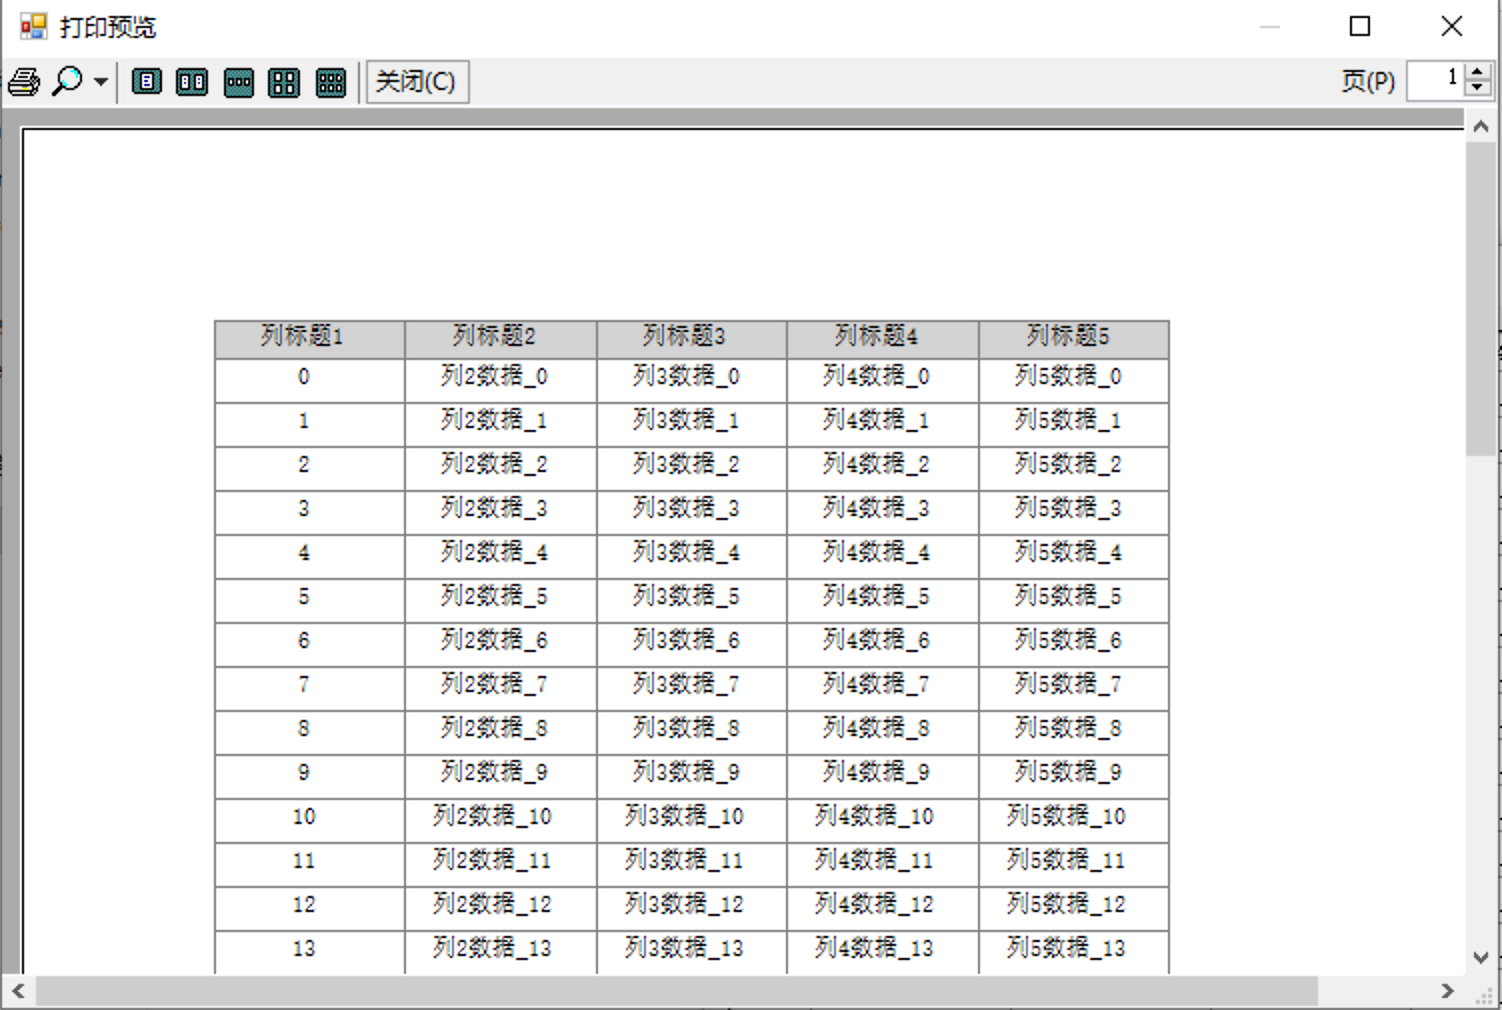1502x1010 pixels.
Task: Select the three-page preview layout
Action: (x=239, y=82)
